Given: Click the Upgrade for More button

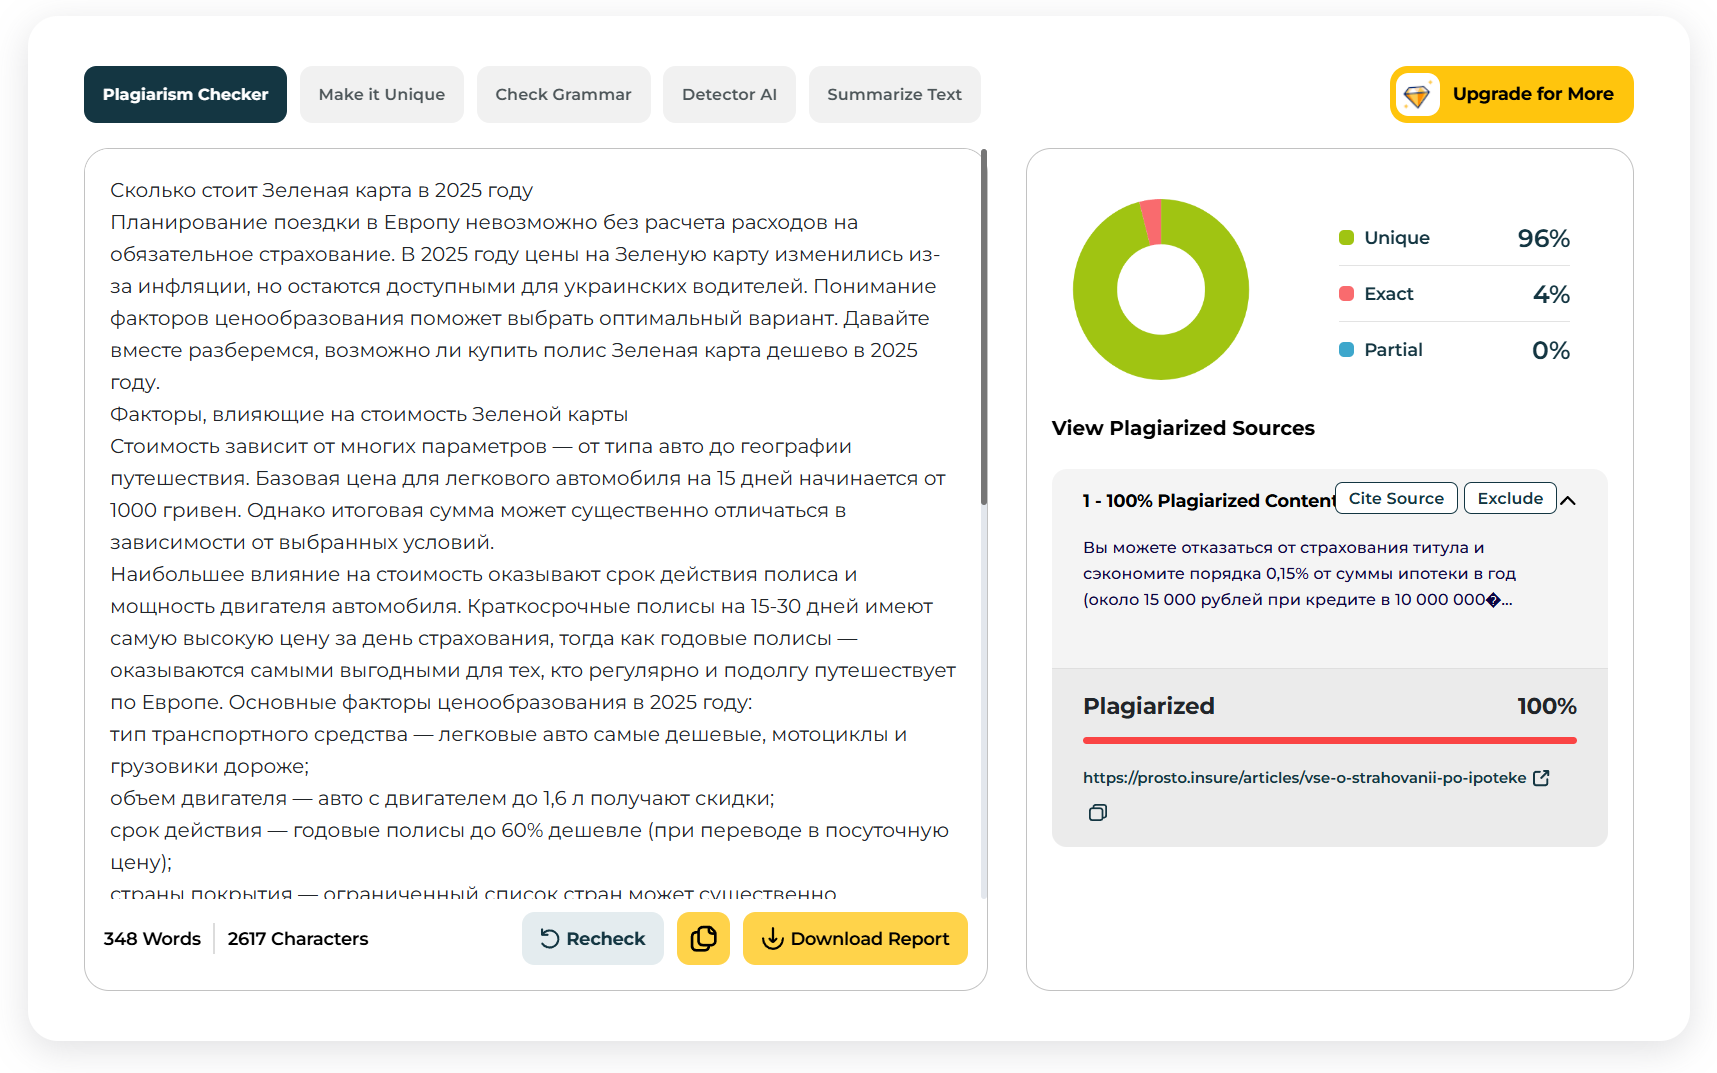Looking at the screenshot, I should point(1511,95).
